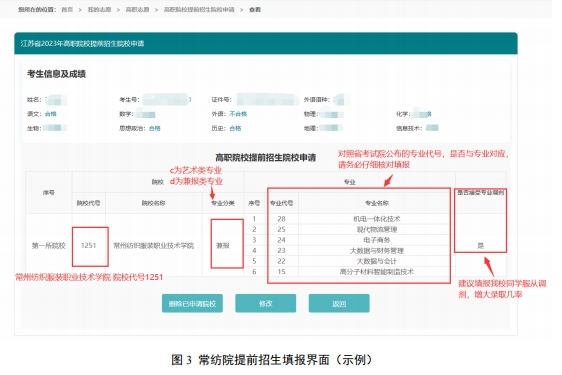Select the 江苏省2023年高职院校提前招生院校申请 header bar
562x375 pixels.
click(266, 43)
